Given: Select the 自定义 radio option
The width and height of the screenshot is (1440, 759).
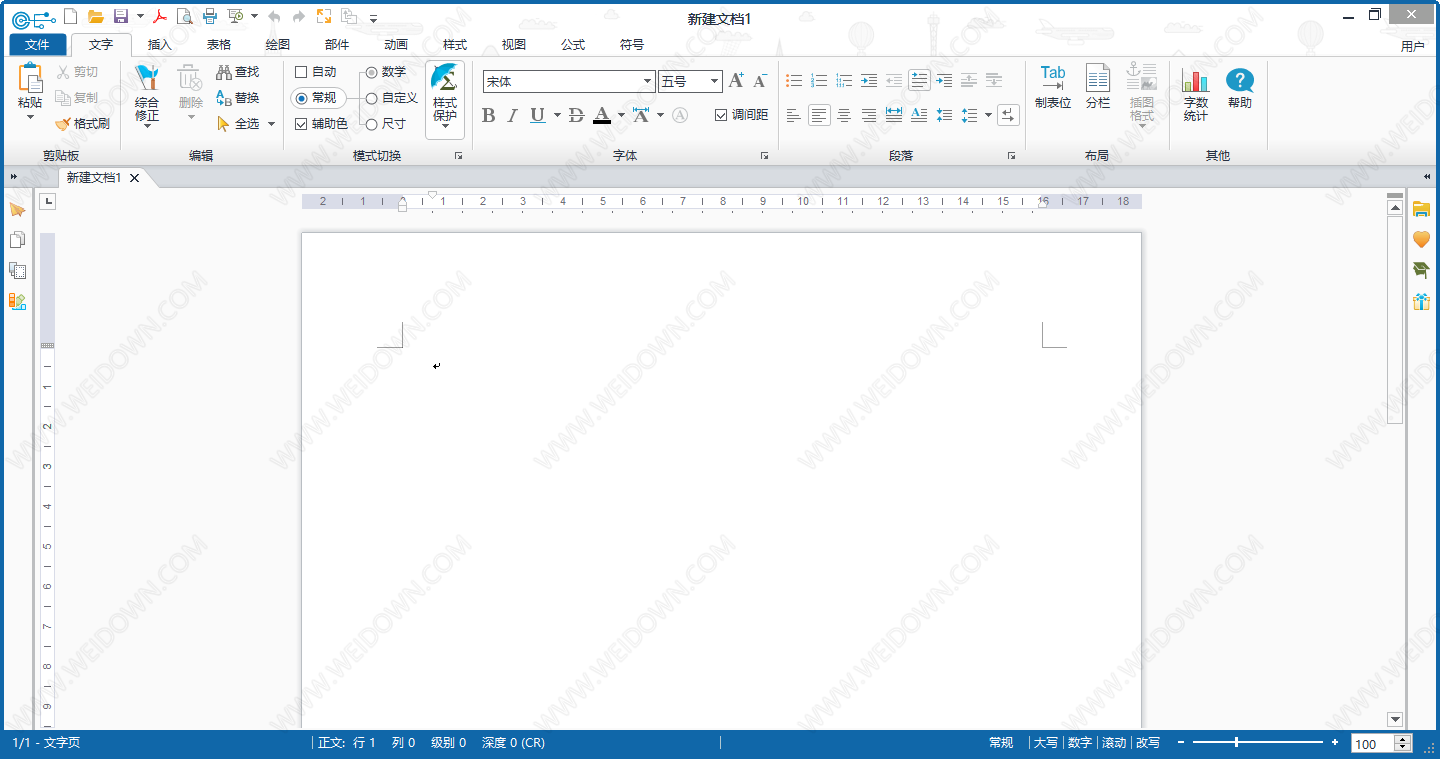Looking at the screenshot, I should pyautogui.click(x=371, y=98).
